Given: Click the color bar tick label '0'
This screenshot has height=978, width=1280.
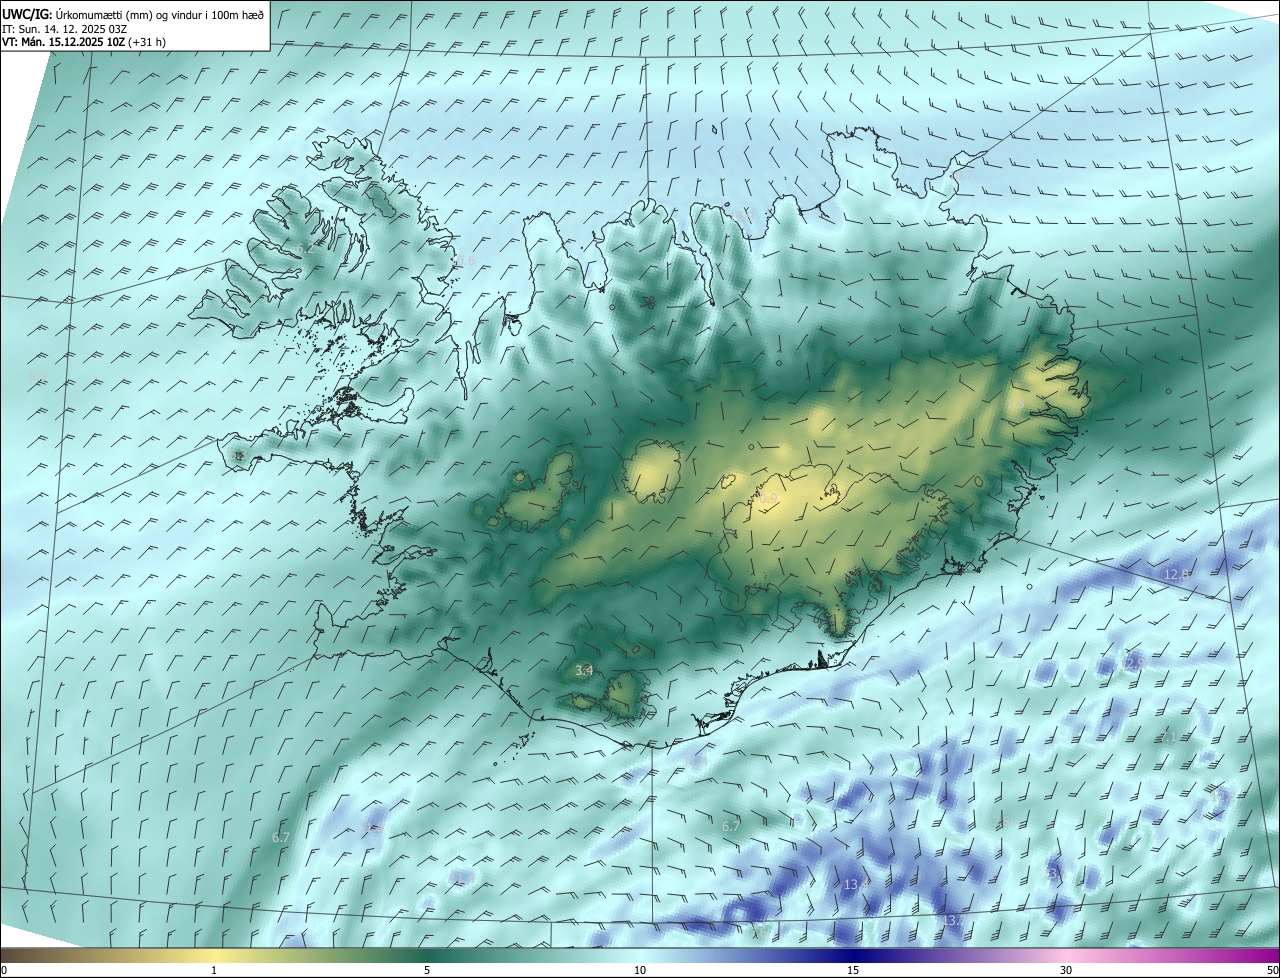Looking at the screenshot, I should (x=4, y=970).
